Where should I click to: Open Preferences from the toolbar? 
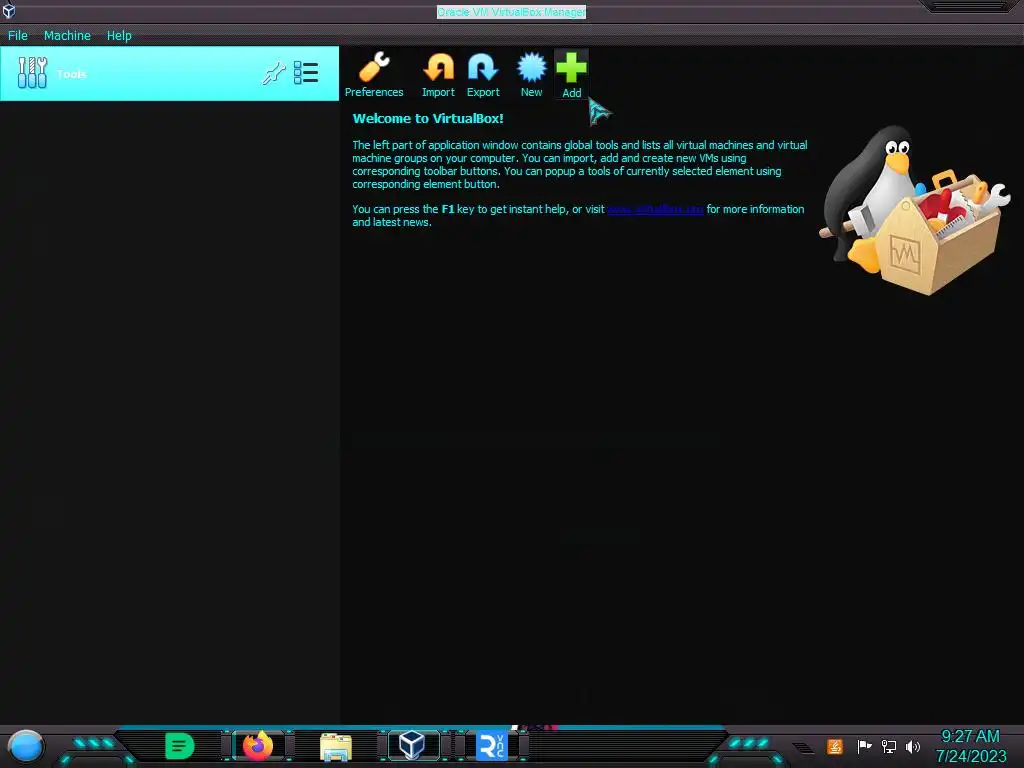tap(374, 74)
